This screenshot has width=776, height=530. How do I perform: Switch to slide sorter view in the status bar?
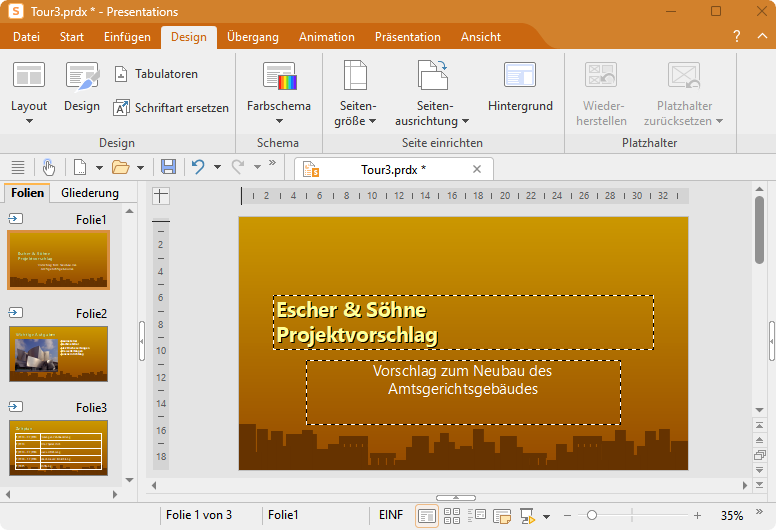point(452,516)
